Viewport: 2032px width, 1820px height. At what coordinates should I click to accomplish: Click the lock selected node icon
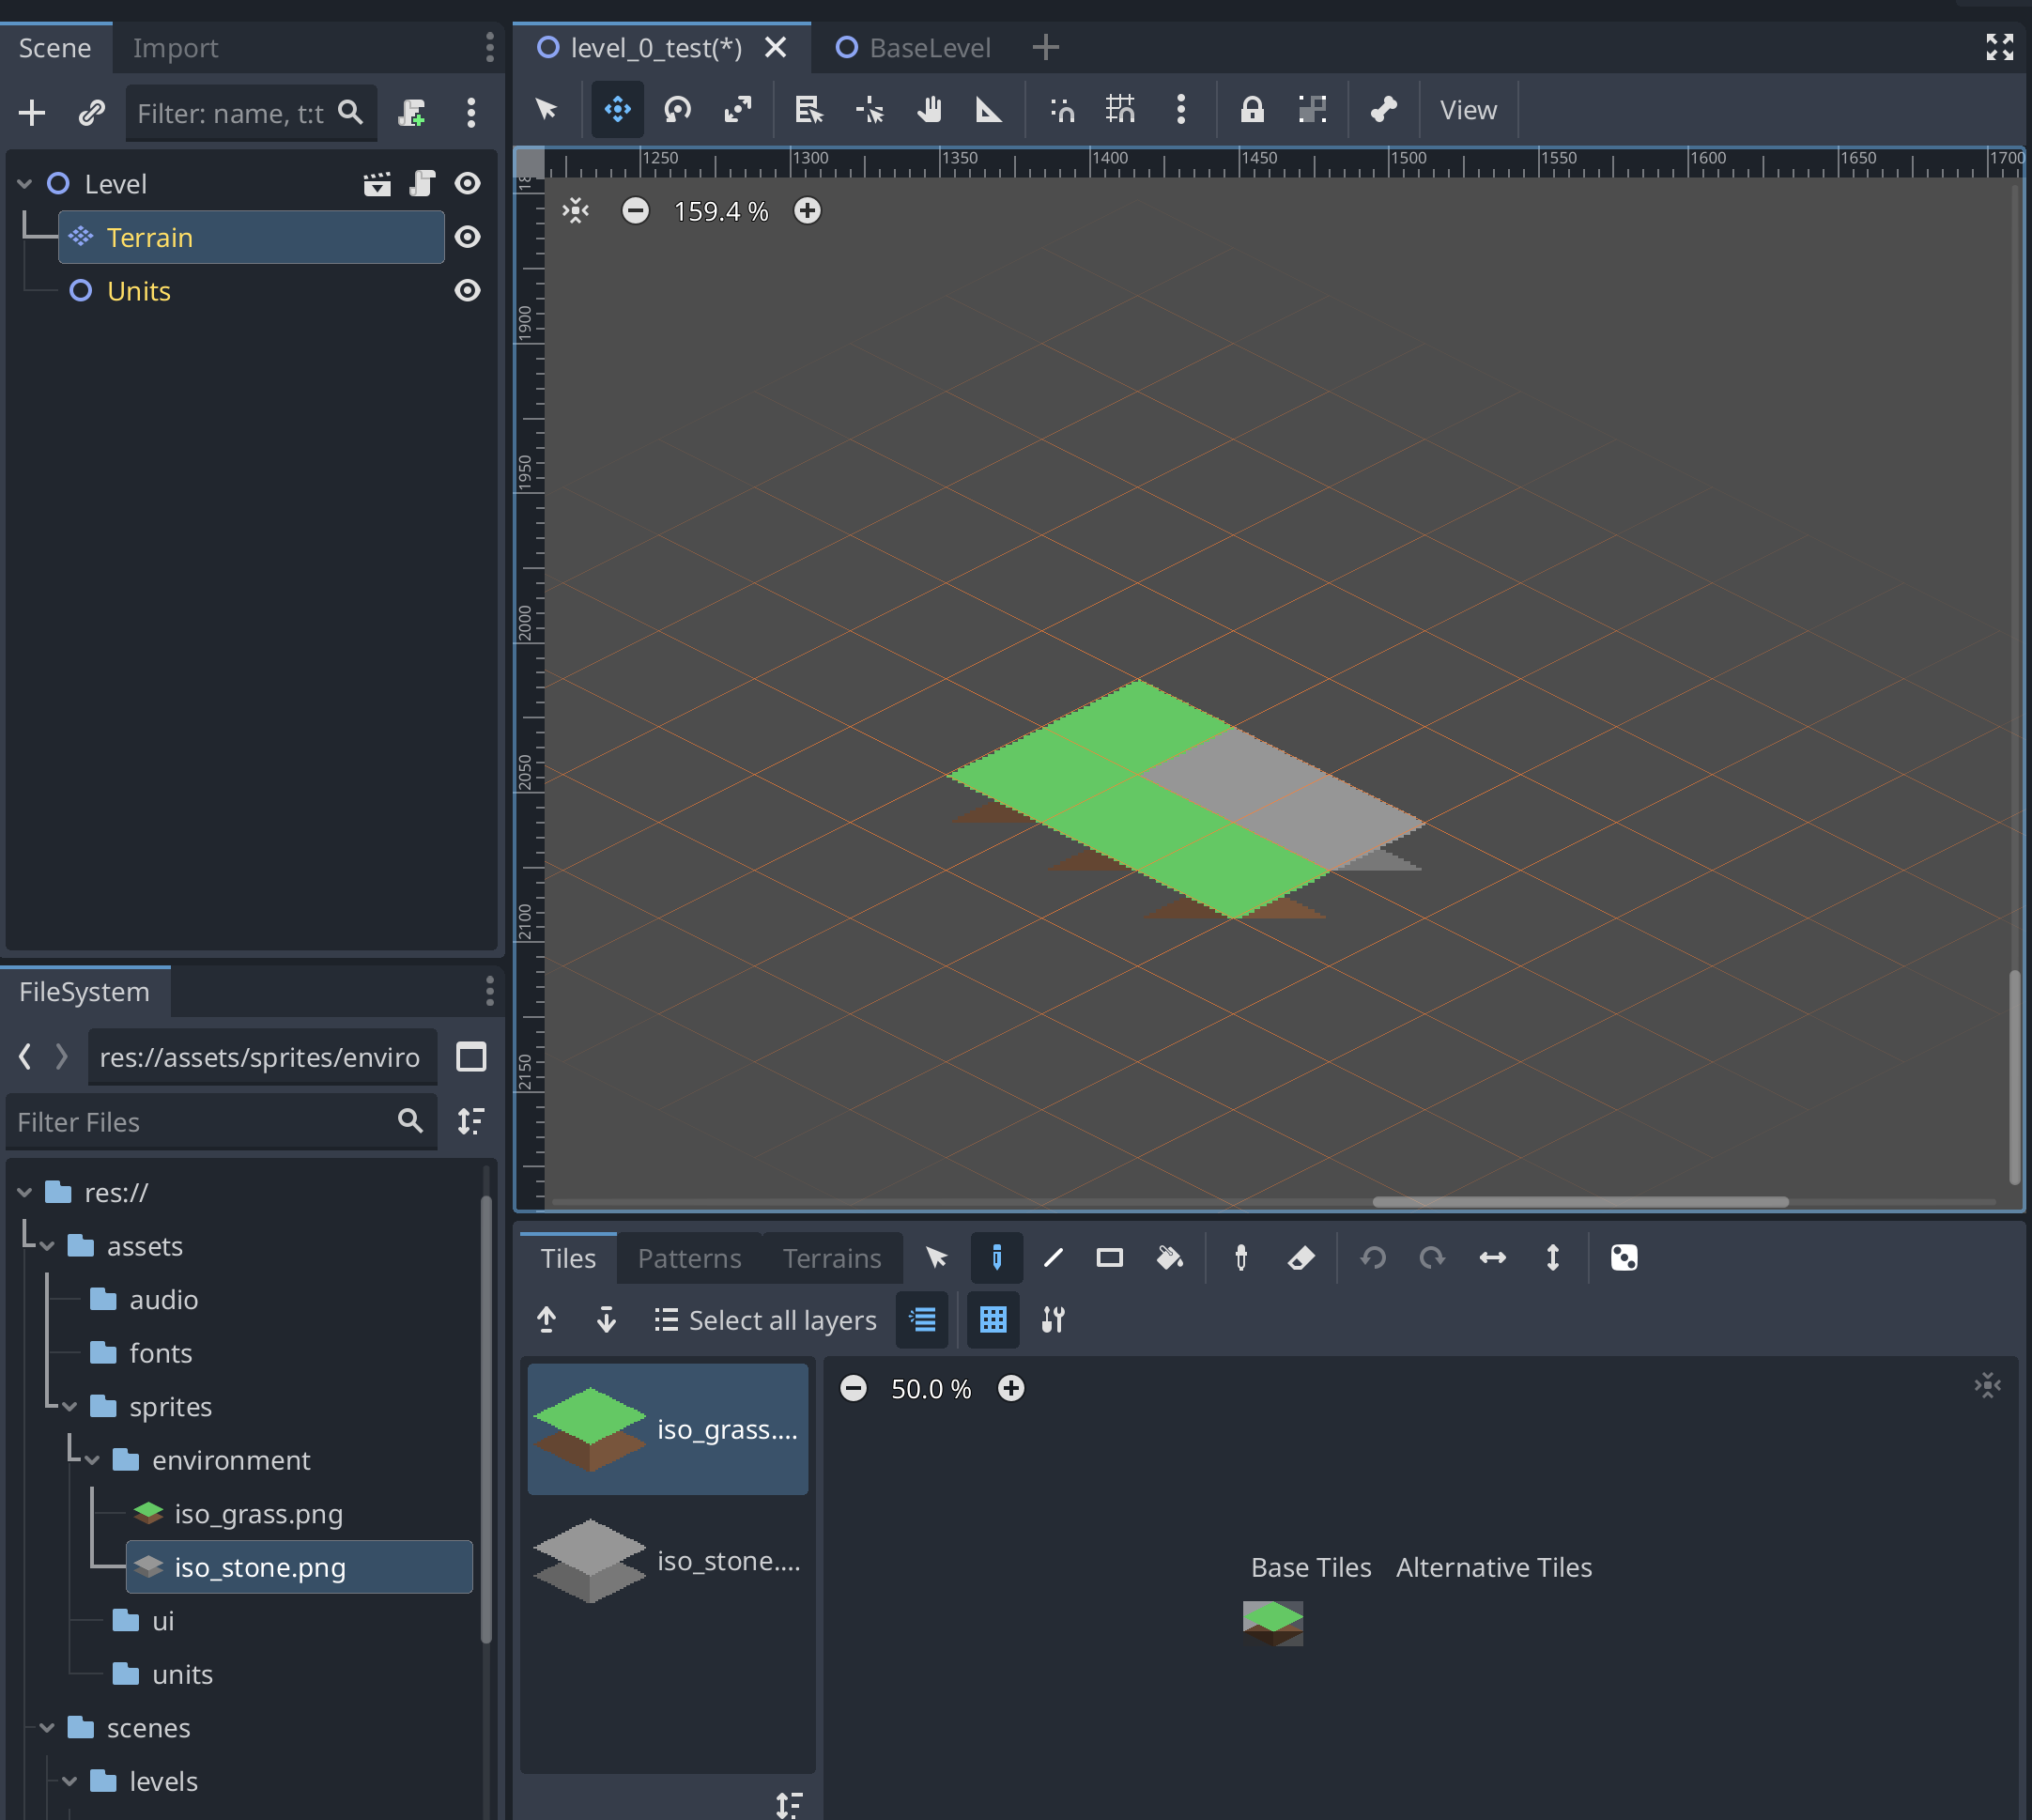coord(1251,109)
